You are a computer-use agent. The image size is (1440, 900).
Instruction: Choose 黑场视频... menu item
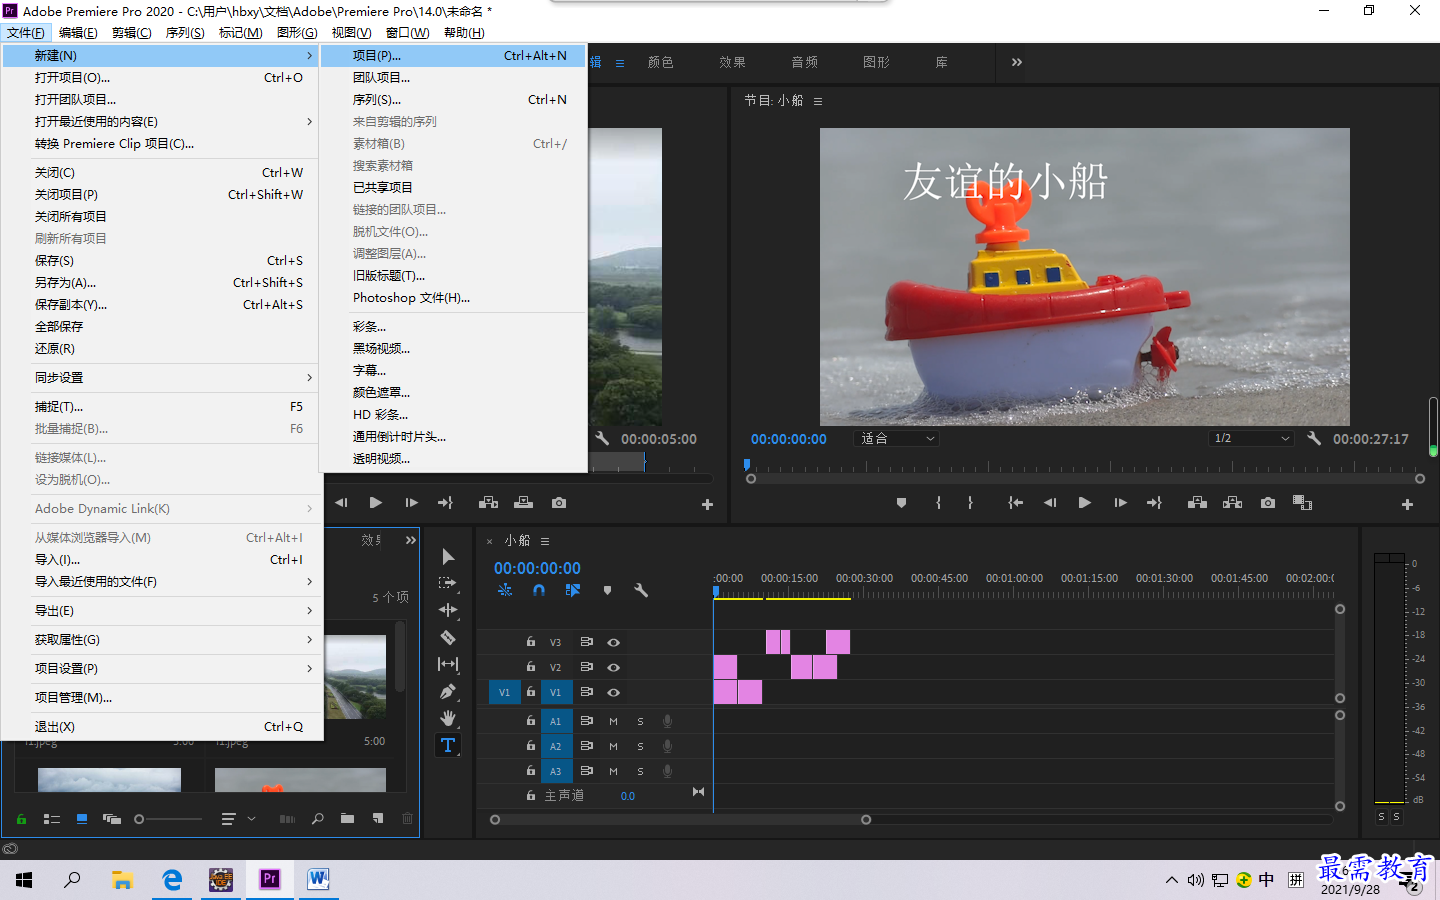click(x=453, y=349)
